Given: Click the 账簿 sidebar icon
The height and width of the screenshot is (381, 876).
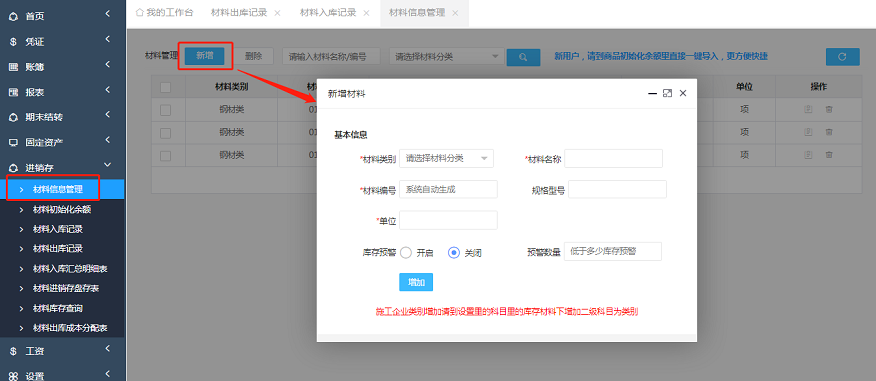Looking at the screenshot, I should click(x=13, y=67).
